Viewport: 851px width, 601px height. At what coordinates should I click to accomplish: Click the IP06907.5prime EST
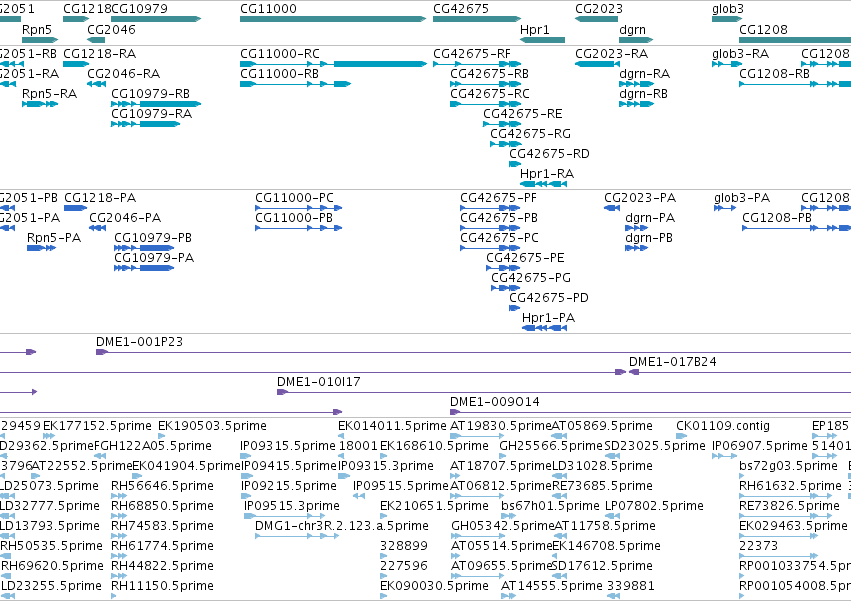pyautogui.click(x=725, y=456)
